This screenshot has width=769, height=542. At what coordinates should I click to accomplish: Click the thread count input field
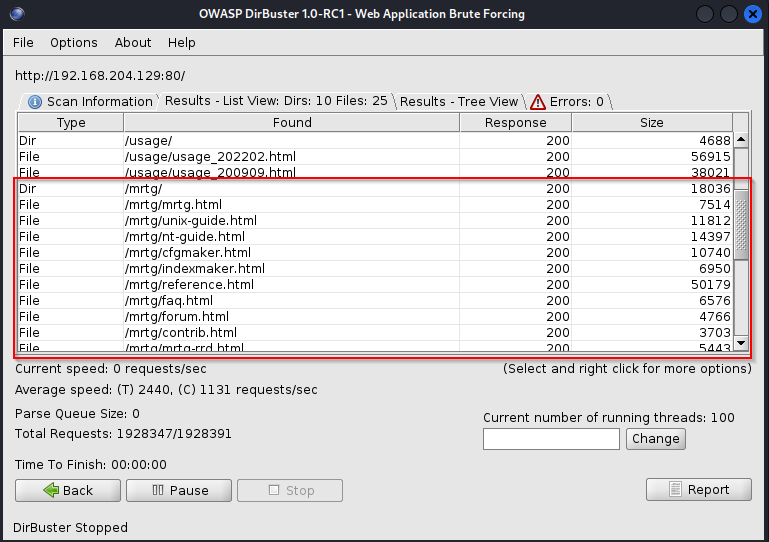click(551, 439)
